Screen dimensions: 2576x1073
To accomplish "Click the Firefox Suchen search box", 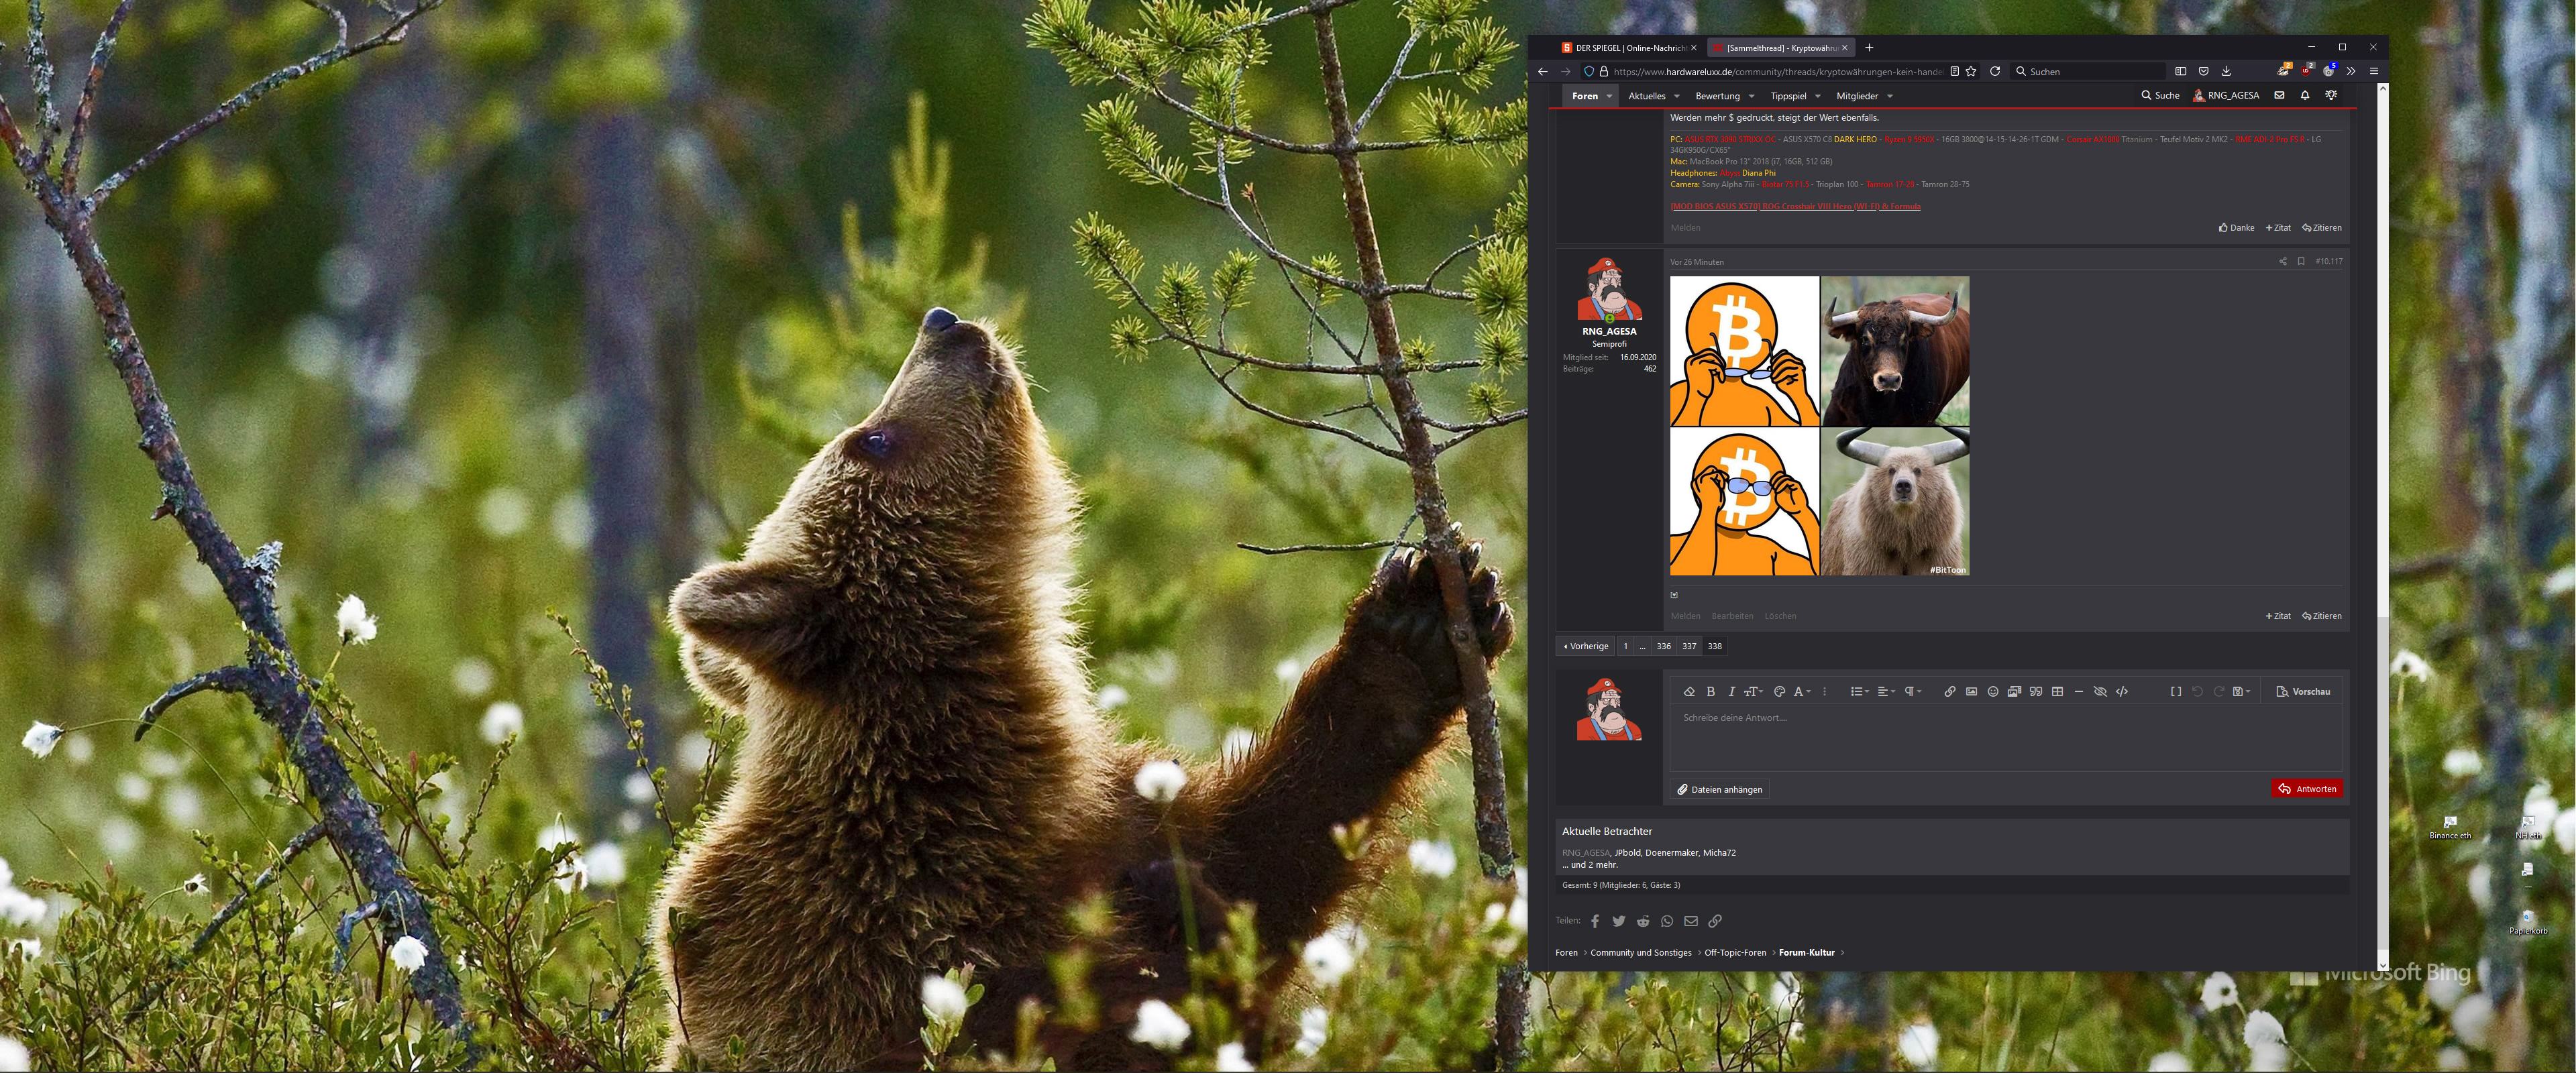I will coord(2088,71).
